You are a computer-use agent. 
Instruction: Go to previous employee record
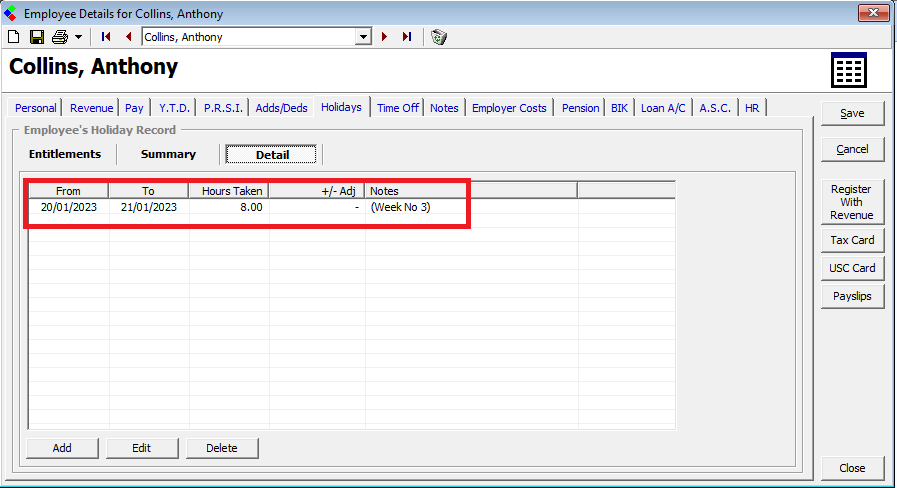tap(128, 37)
